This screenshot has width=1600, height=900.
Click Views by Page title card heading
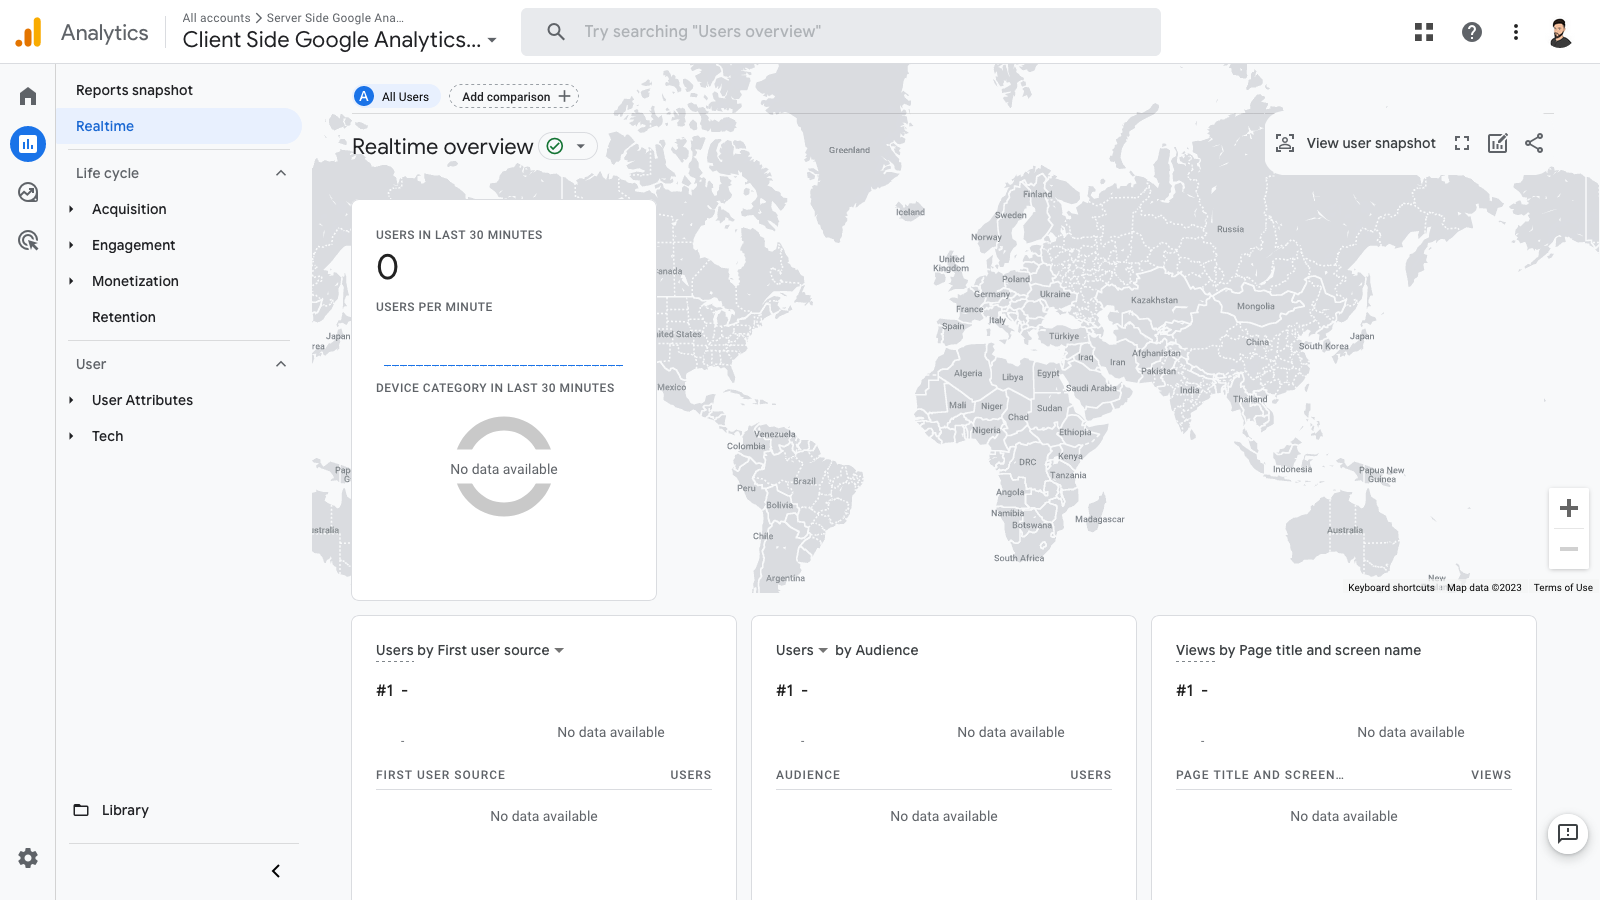[x=1298, y=650]
